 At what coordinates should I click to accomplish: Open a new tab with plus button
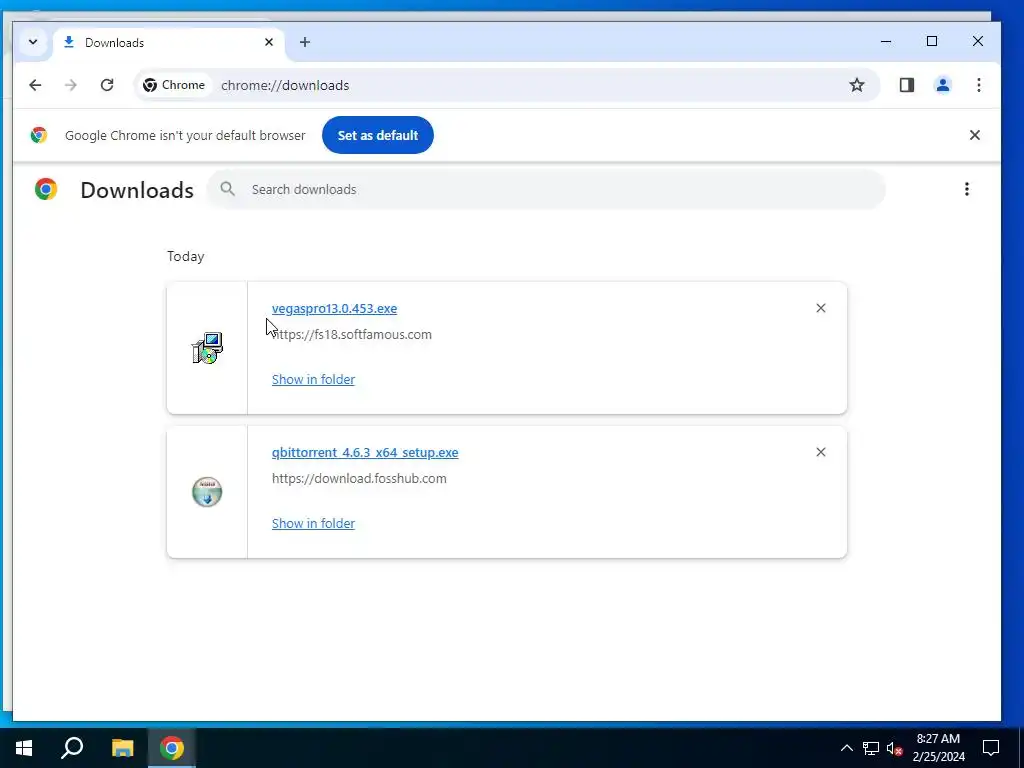tap(304, 42)
